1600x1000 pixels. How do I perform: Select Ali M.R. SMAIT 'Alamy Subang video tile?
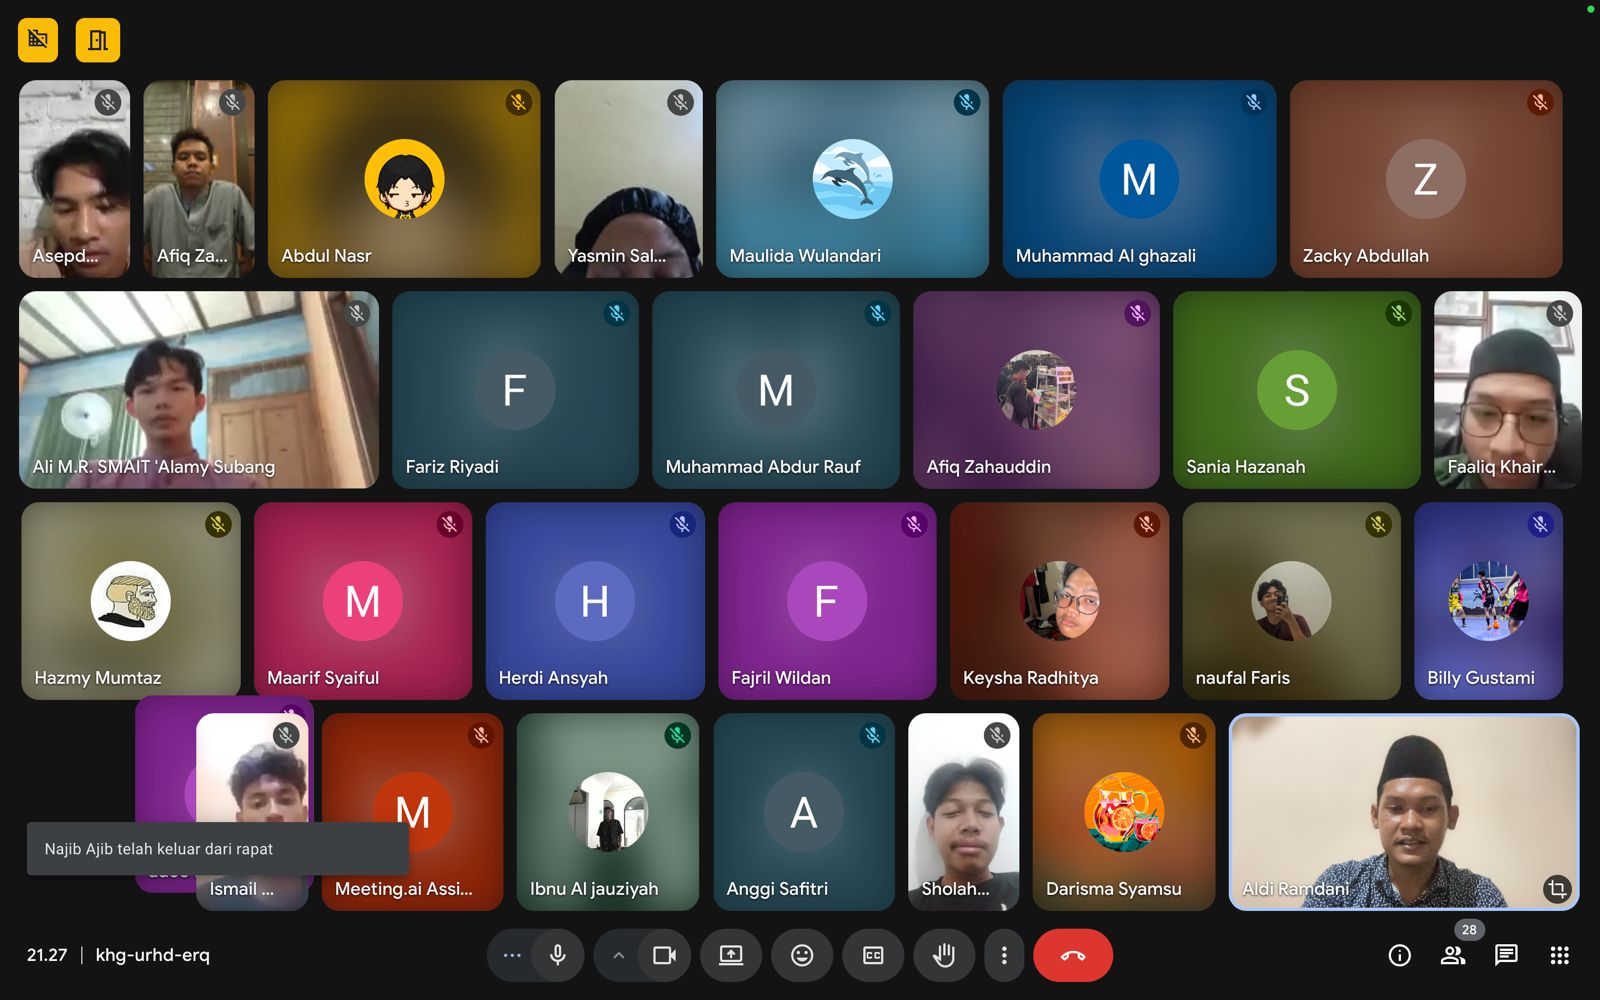(x=198, y=390)
